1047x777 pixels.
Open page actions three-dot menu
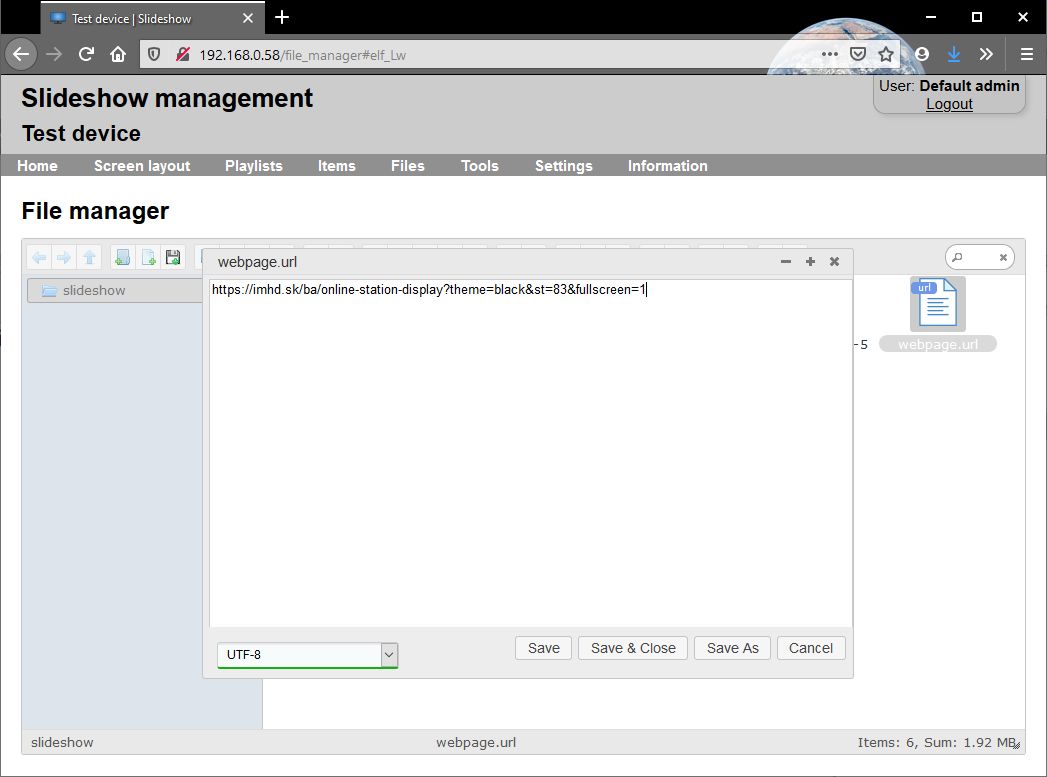pyautogui.click(x=829, y=54)
